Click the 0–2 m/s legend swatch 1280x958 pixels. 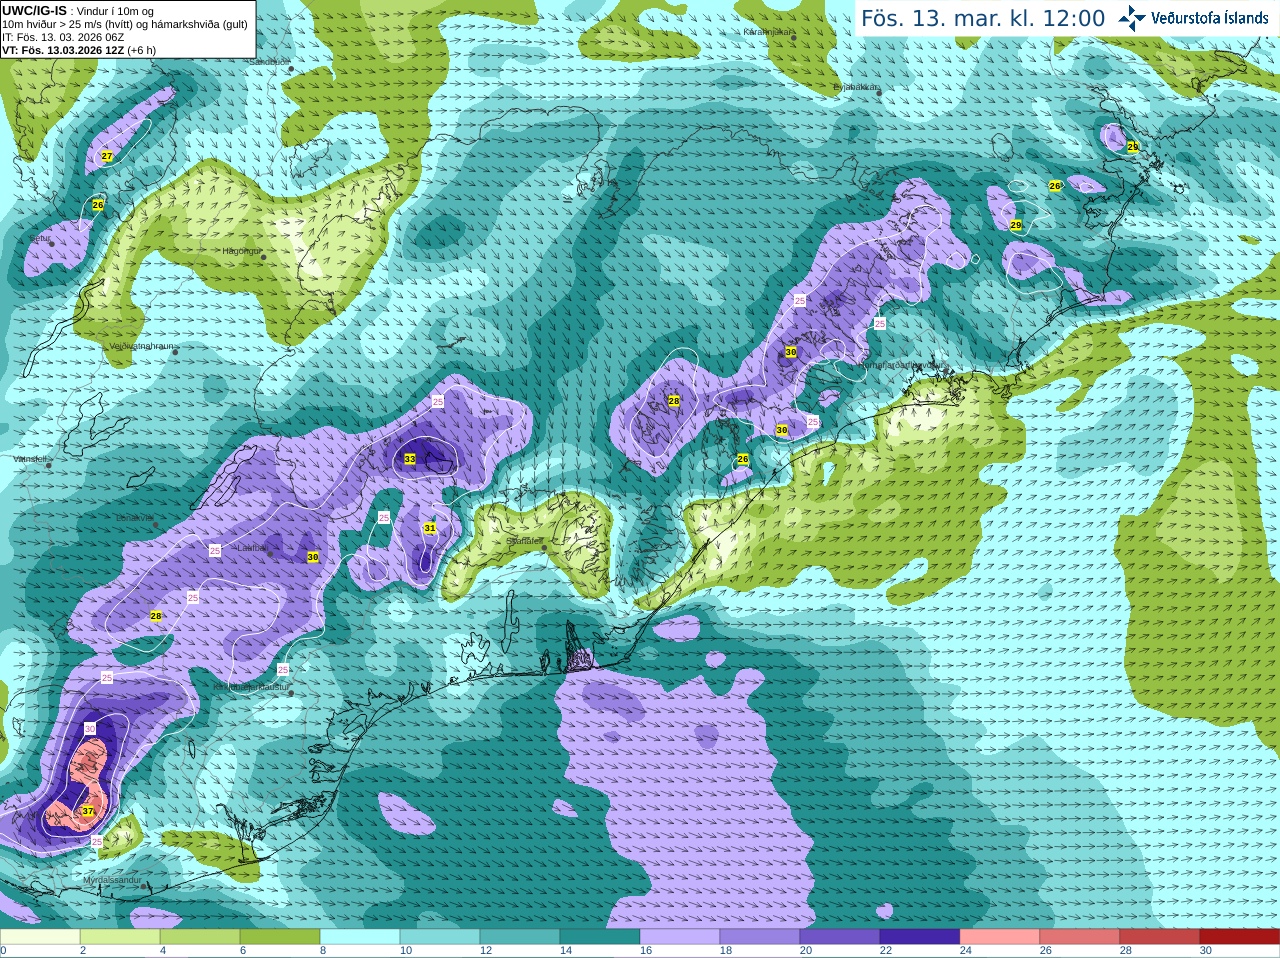[40, 937]
